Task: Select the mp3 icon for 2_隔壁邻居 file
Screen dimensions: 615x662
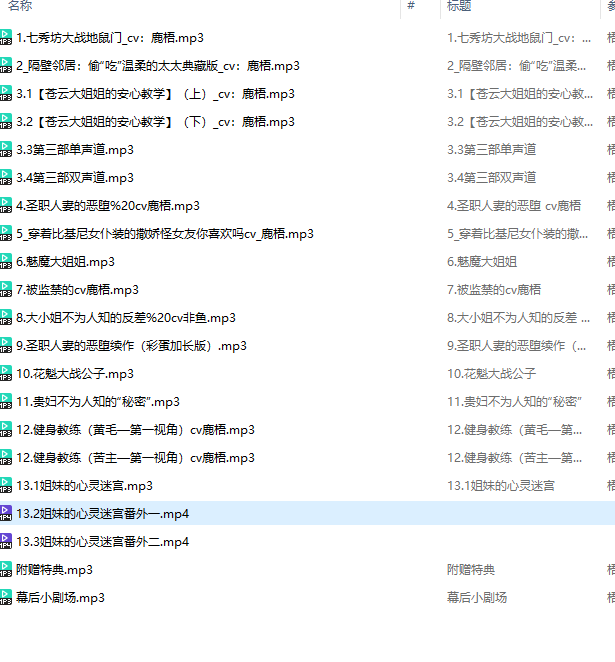Action: 6,65
